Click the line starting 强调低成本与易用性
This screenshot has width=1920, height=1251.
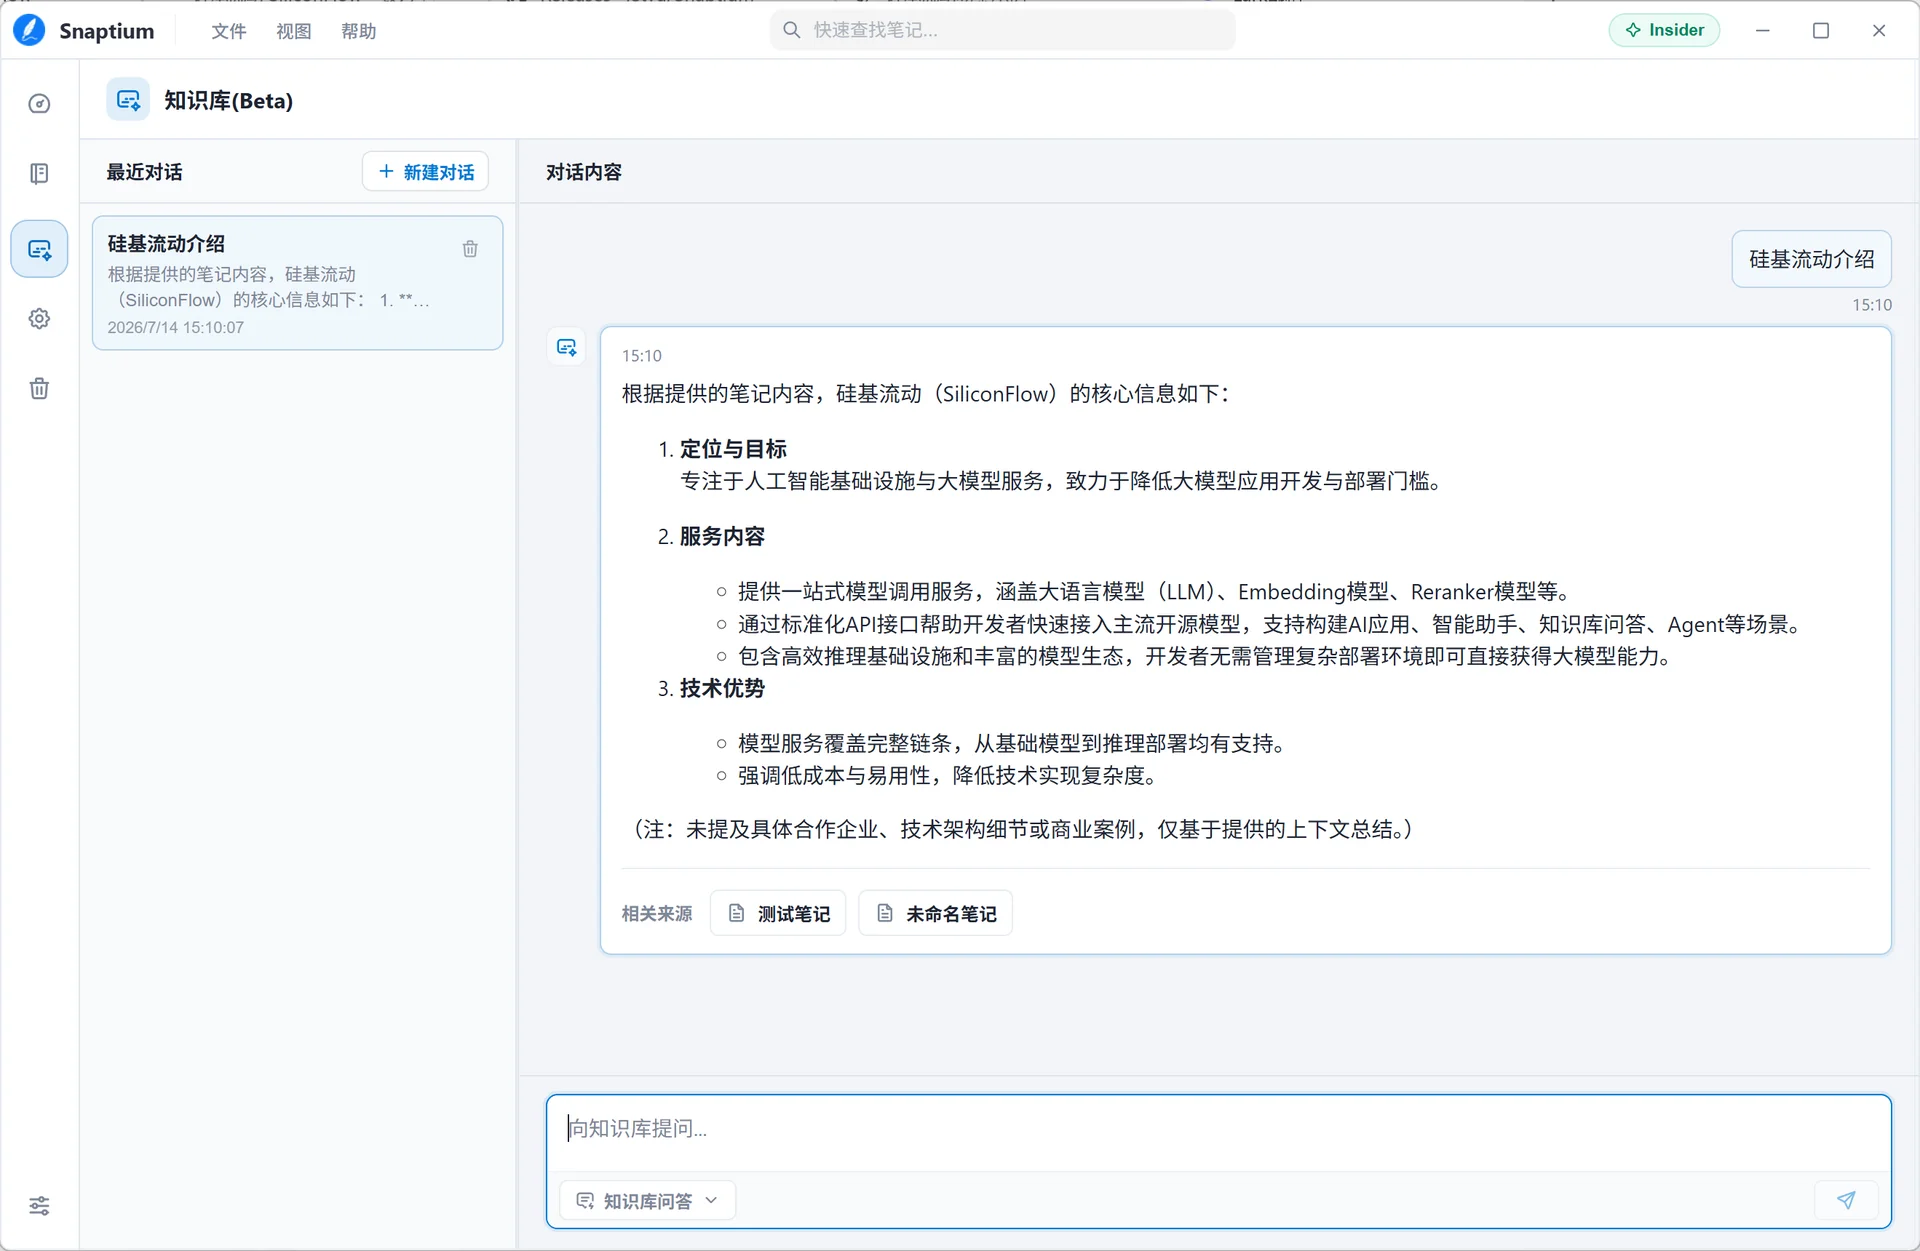[948, 776]
